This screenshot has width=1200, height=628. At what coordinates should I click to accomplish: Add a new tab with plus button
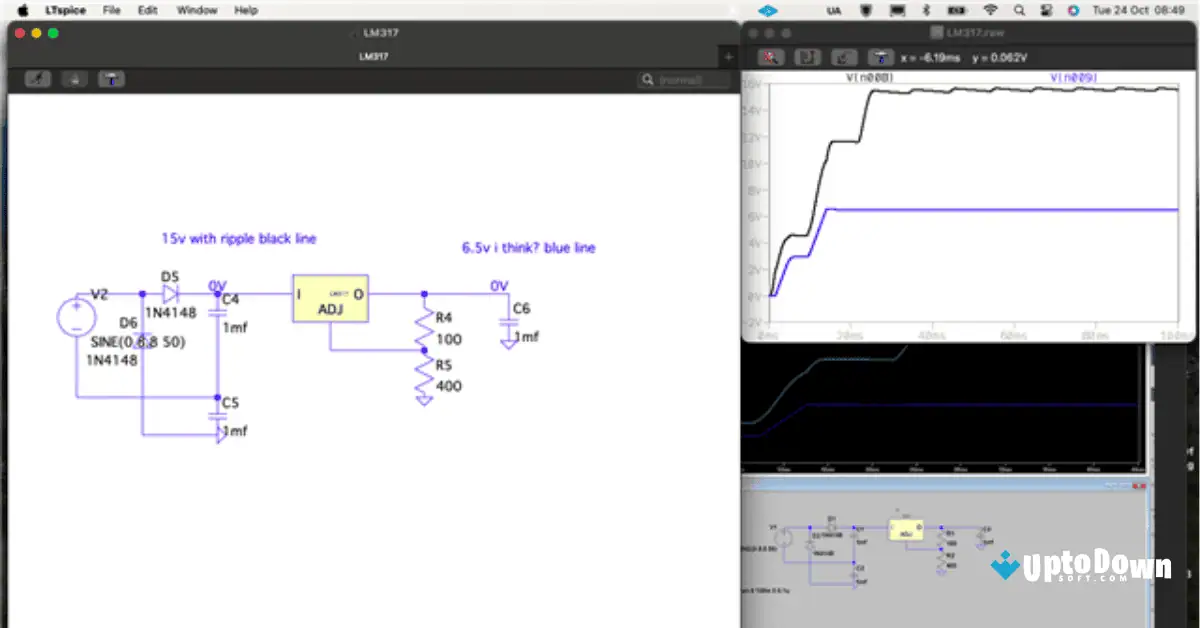[728, 57]
